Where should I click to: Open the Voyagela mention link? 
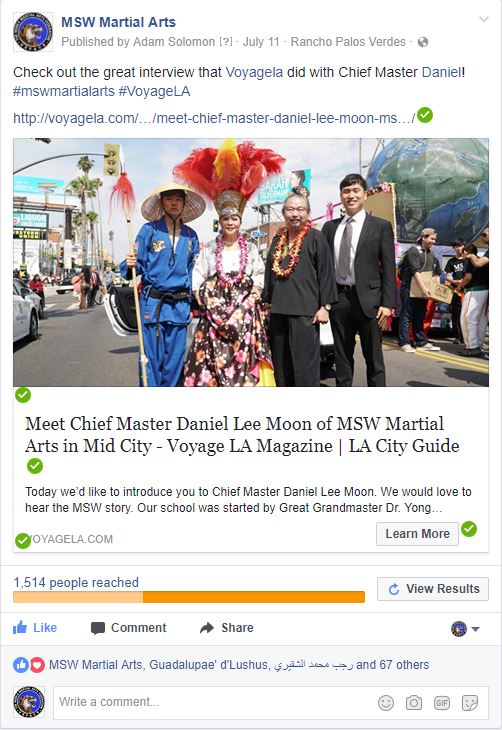click(x=254, y=72)
